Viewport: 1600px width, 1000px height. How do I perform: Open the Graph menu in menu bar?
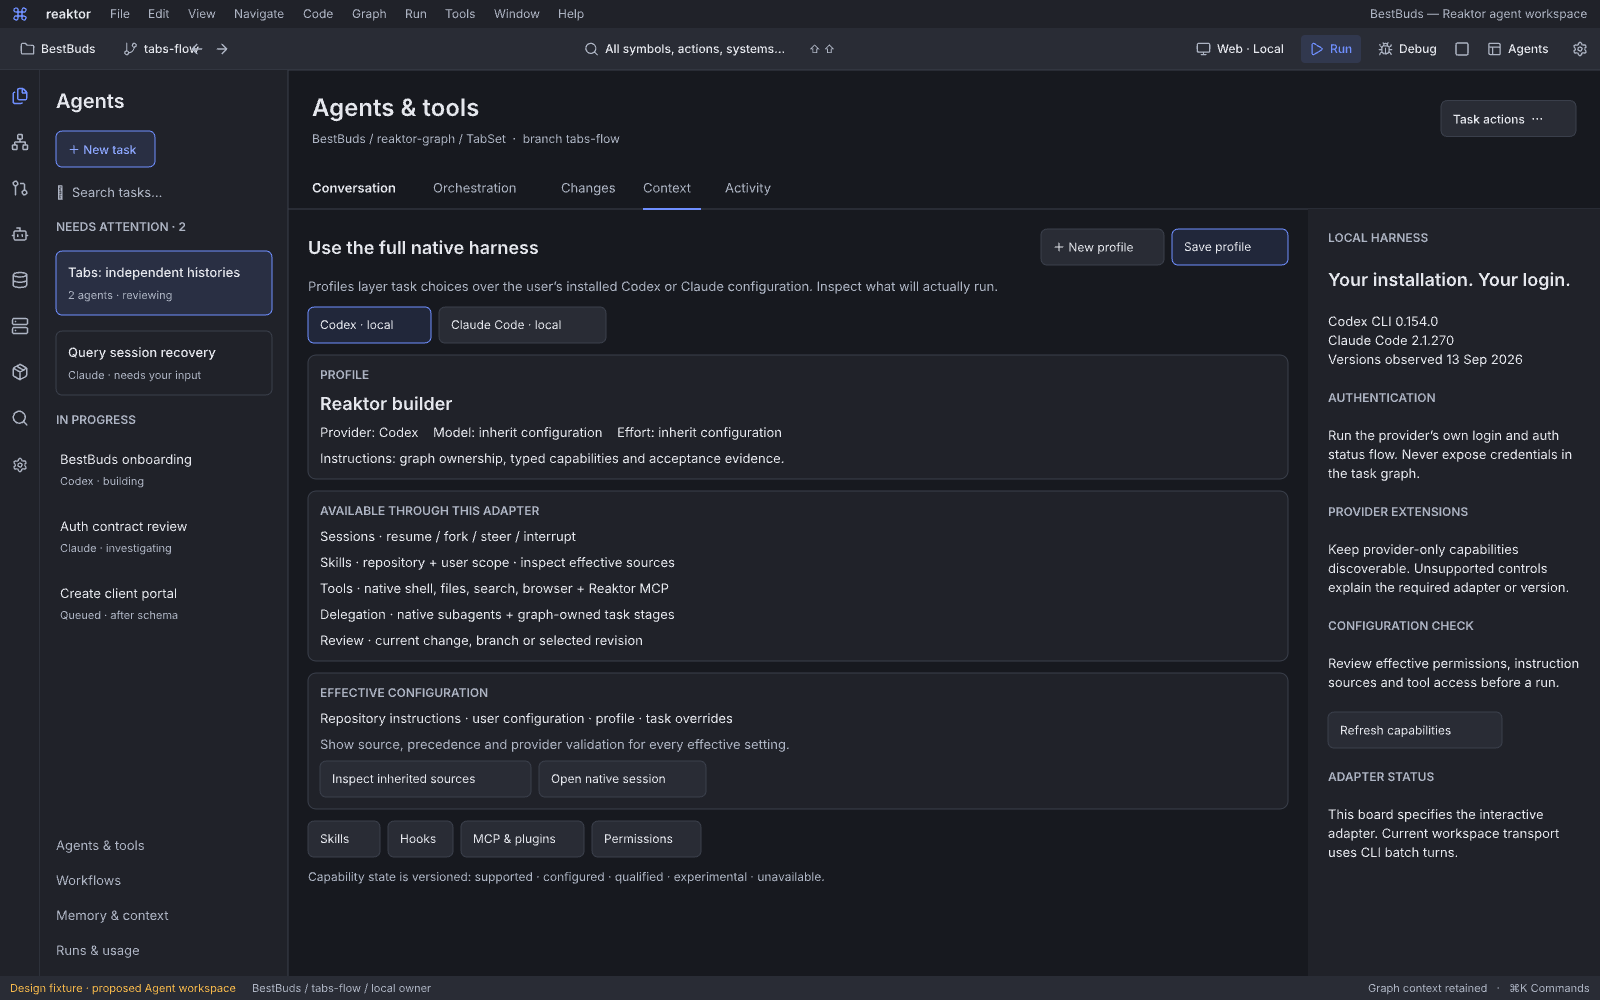point(369,14)
